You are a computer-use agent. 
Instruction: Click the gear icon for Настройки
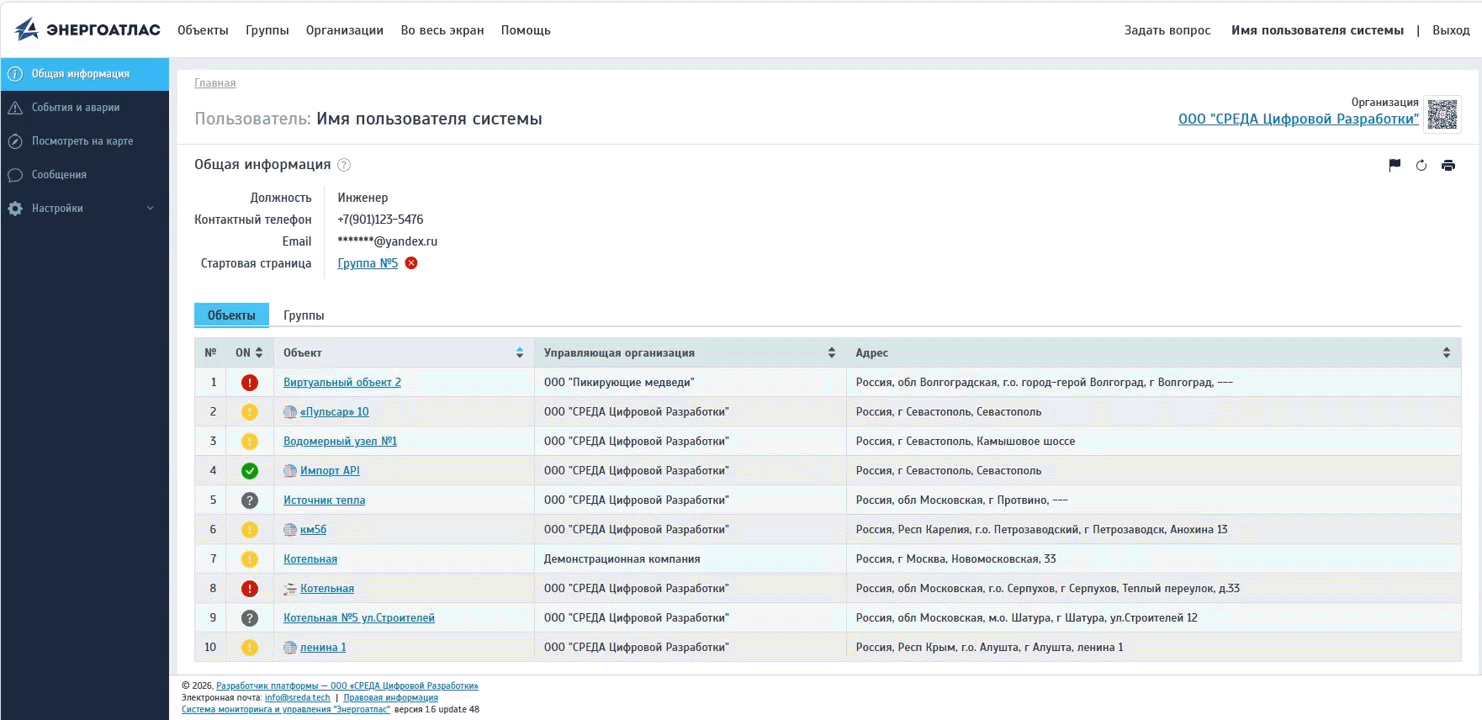[x=15, y=208]
